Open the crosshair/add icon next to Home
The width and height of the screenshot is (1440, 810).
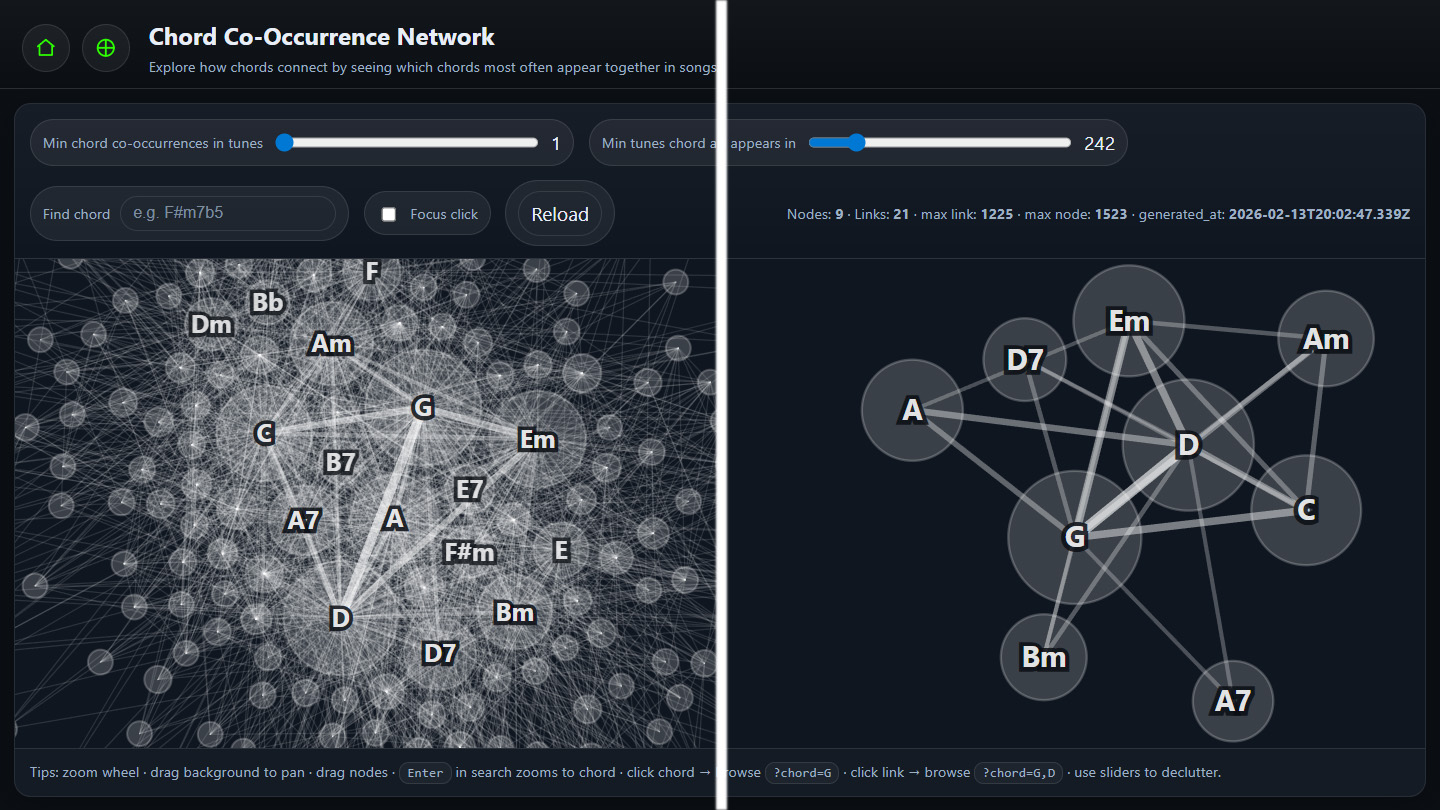pyautogui.click(x=105, y=47)
